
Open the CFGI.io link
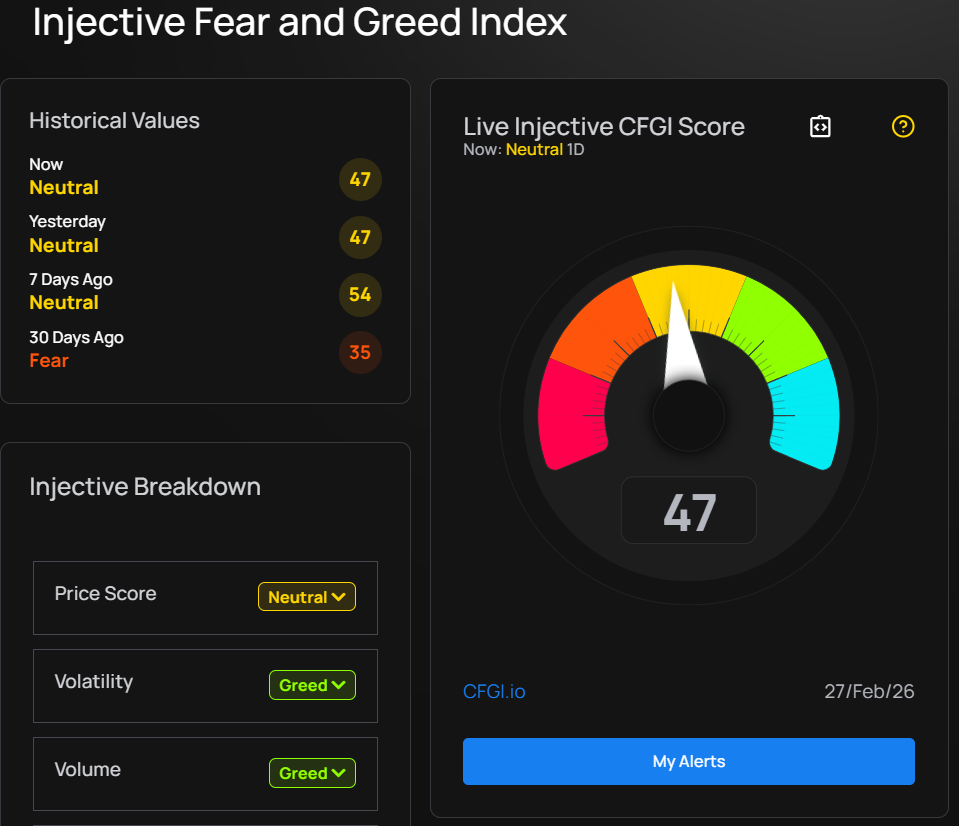[x=494, y=691]
